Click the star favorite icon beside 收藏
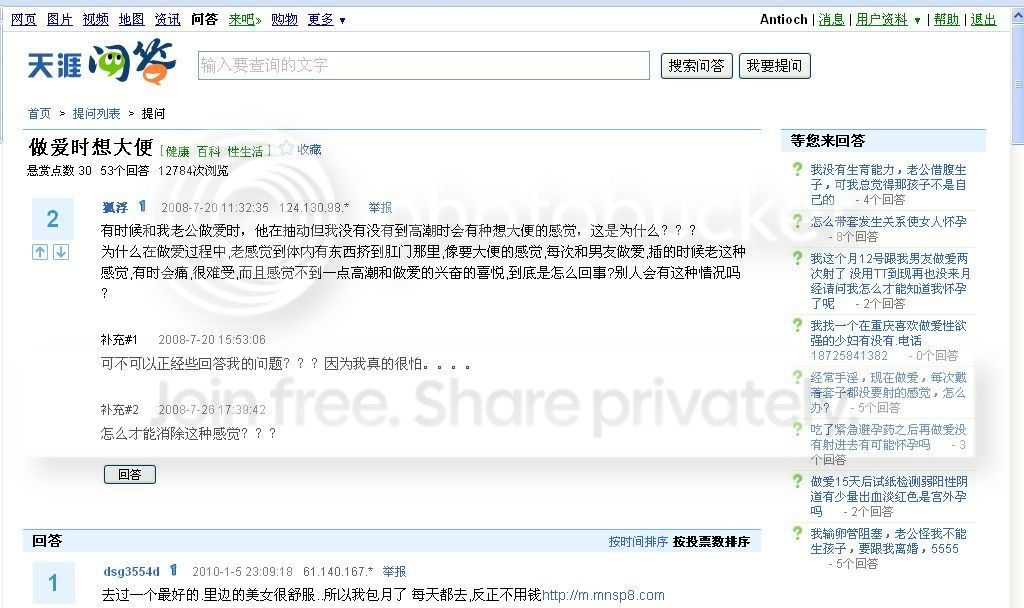The image size is (1024, 608). [x=286, y=148]
